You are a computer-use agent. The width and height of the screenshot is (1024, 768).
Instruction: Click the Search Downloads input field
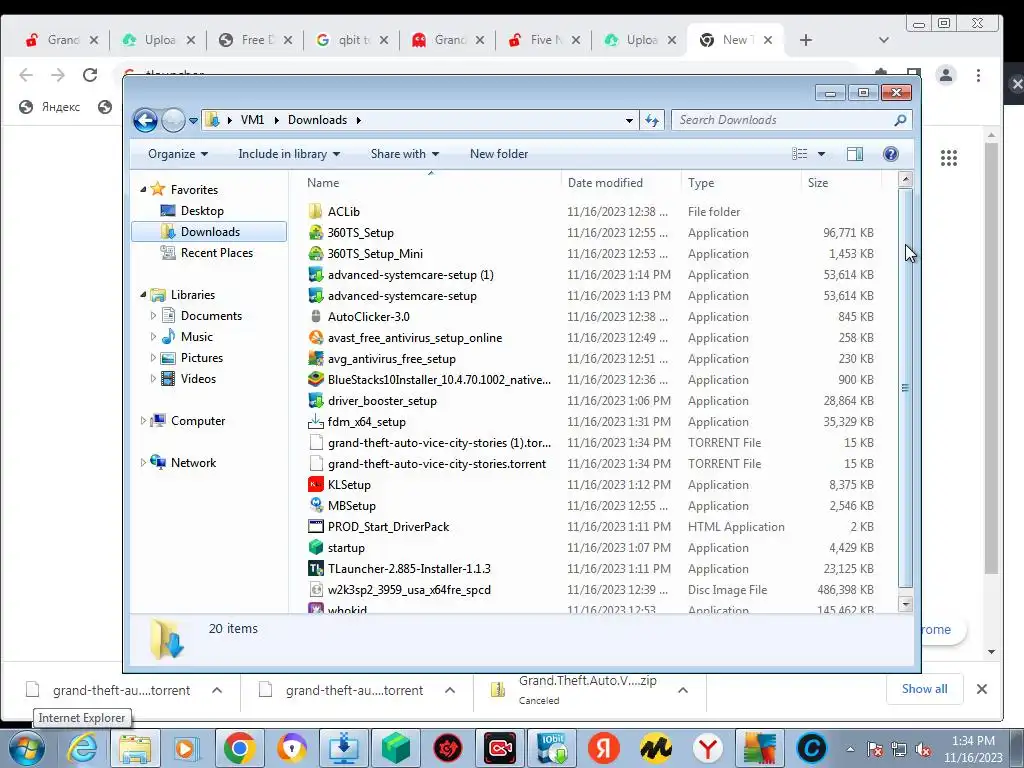click(x=790, y=120)
